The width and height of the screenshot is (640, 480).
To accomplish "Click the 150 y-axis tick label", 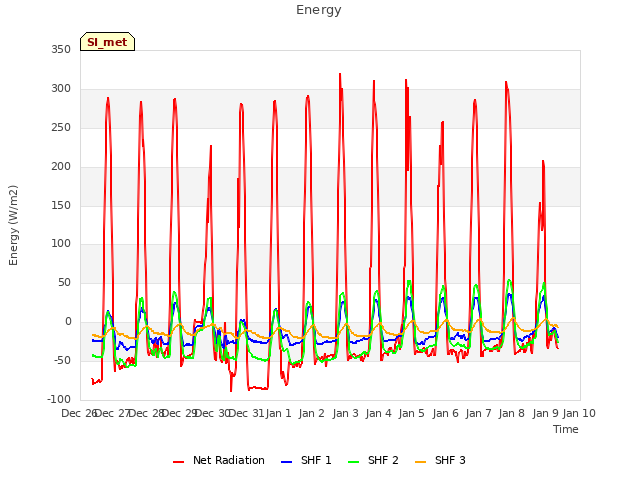I will tap(61, 205).
